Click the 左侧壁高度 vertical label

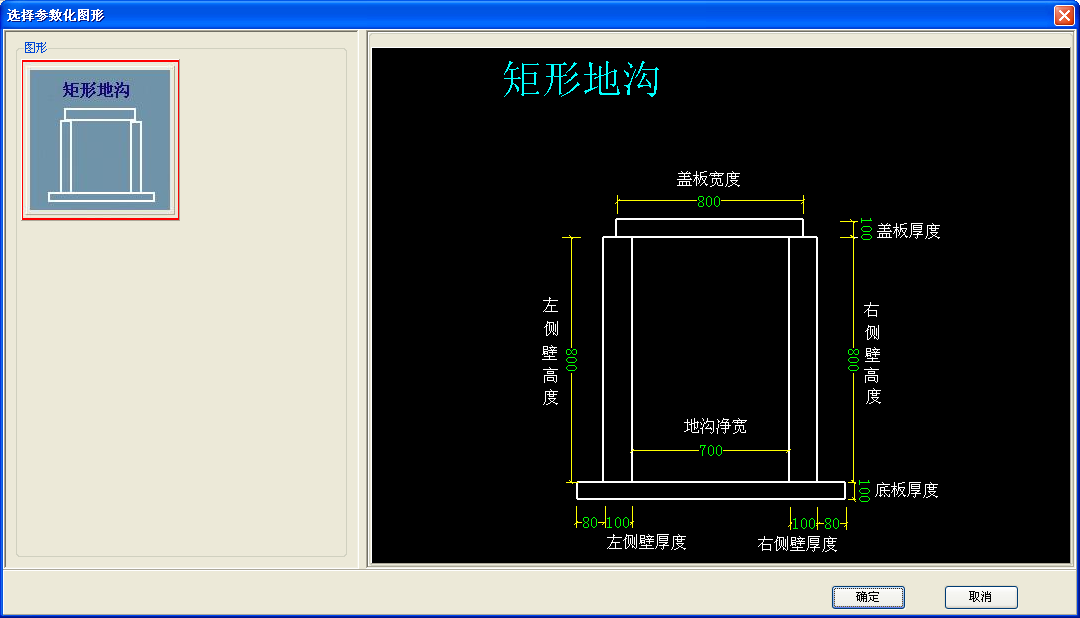tap(550, 351)
